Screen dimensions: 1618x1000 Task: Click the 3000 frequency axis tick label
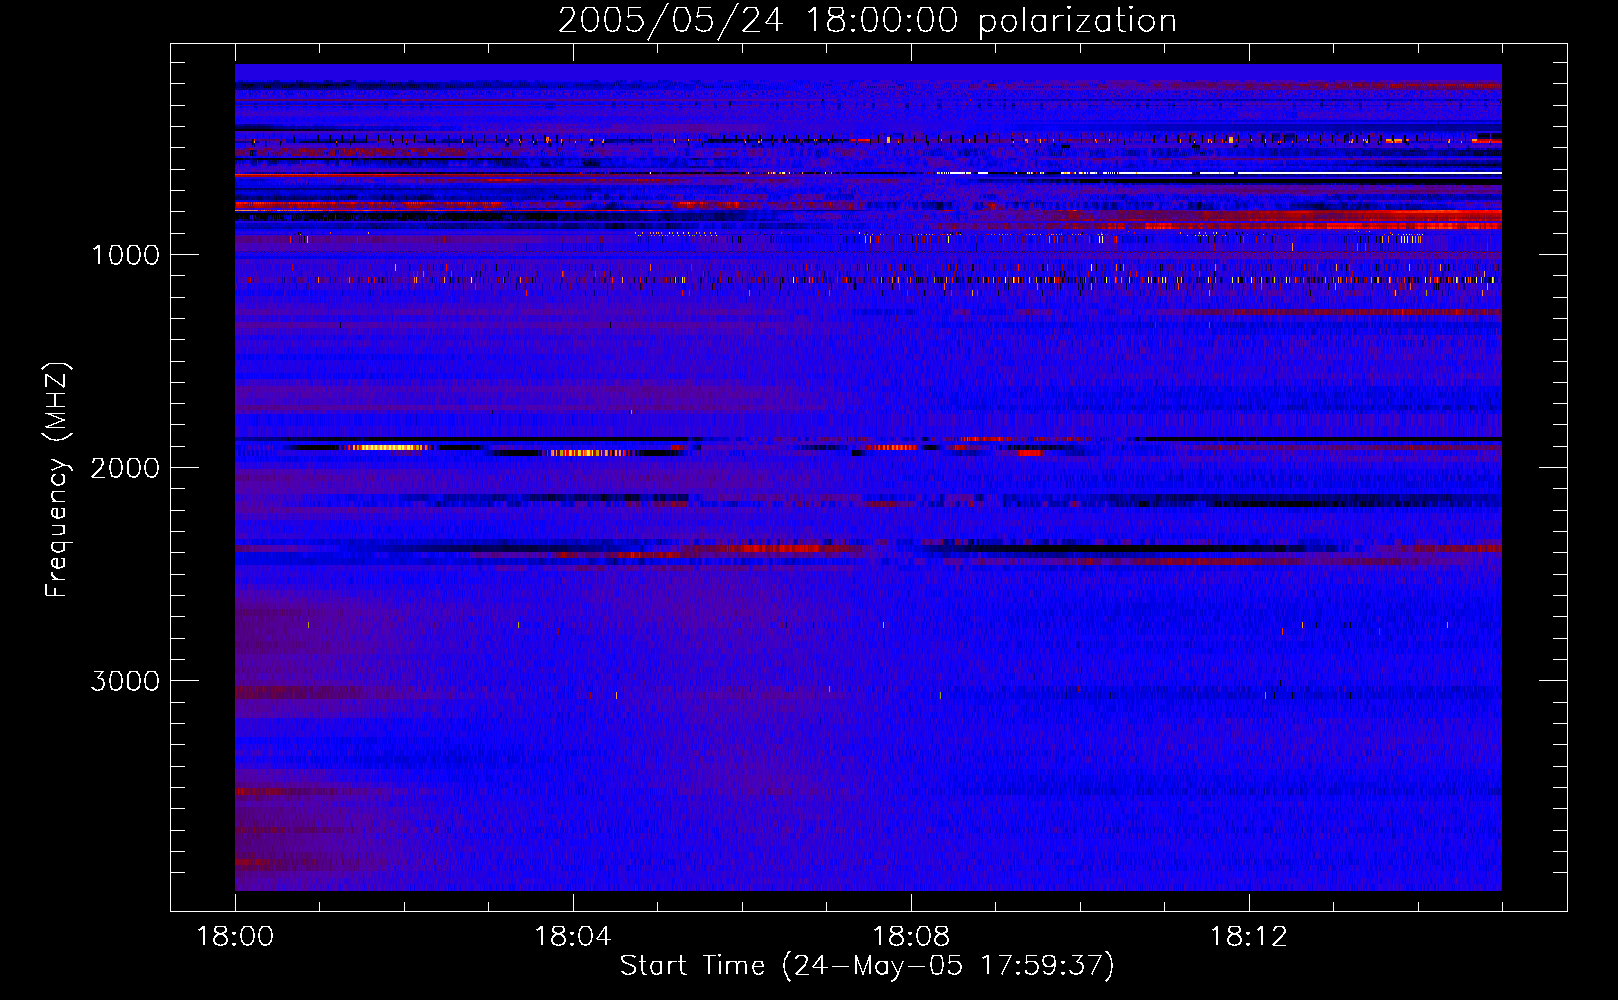coord(125,681)
